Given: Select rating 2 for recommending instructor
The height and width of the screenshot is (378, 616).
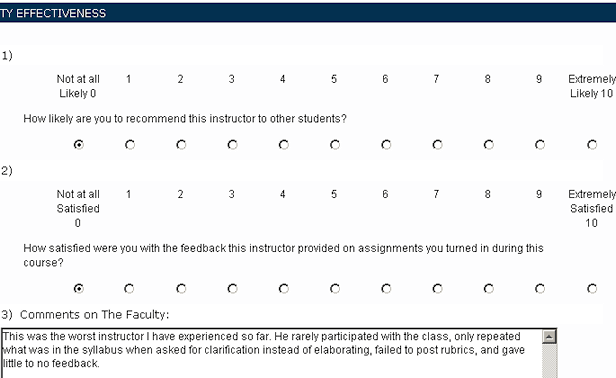Looking at the screenshot, I should tap(181, 145).
